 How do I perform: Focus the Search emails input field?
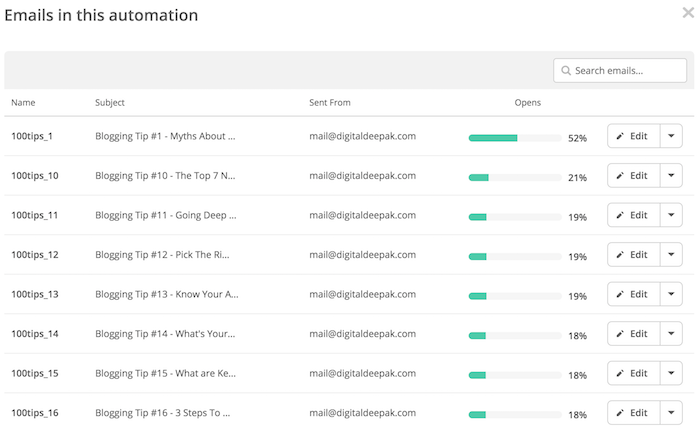pos(620,71)
